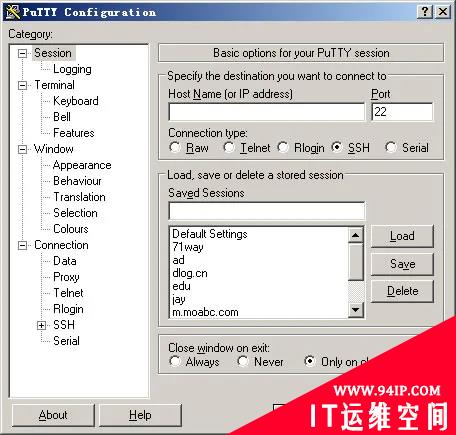Select the jay saved session
Viewport: 456px width, 435px height.
(259, 299)
